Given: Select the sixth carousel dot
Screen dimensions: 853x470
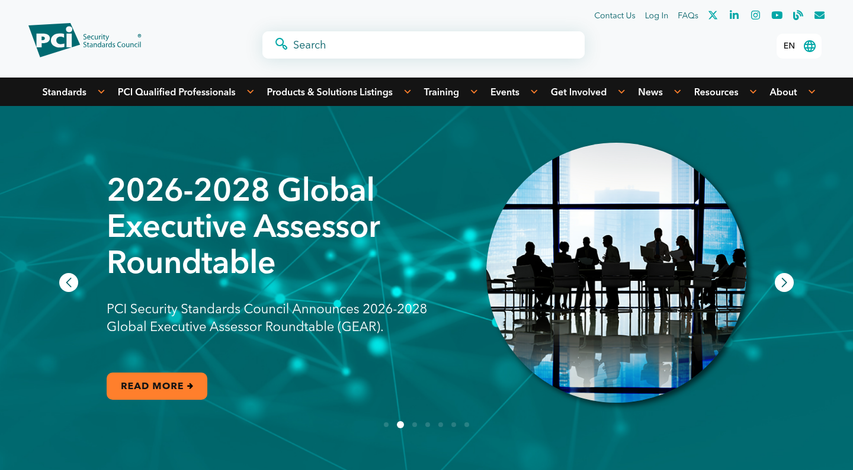Looking at the screenshot, I should tap(454, 425).
